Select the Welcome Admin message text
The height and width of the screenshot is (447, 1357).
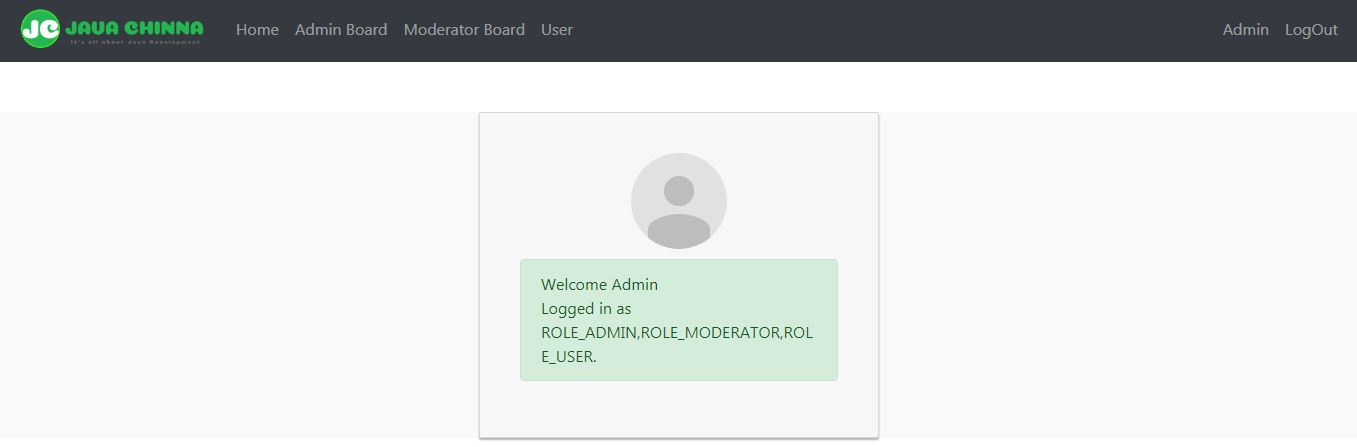[599, 285]
